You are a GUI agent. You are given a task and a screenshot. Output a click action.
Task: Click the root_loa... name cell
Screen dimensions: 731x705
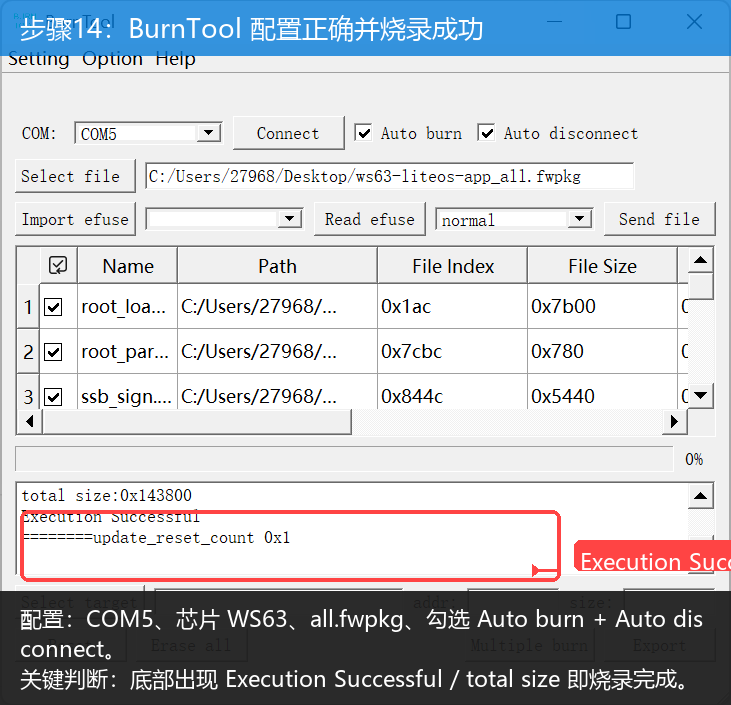point(127,307)
